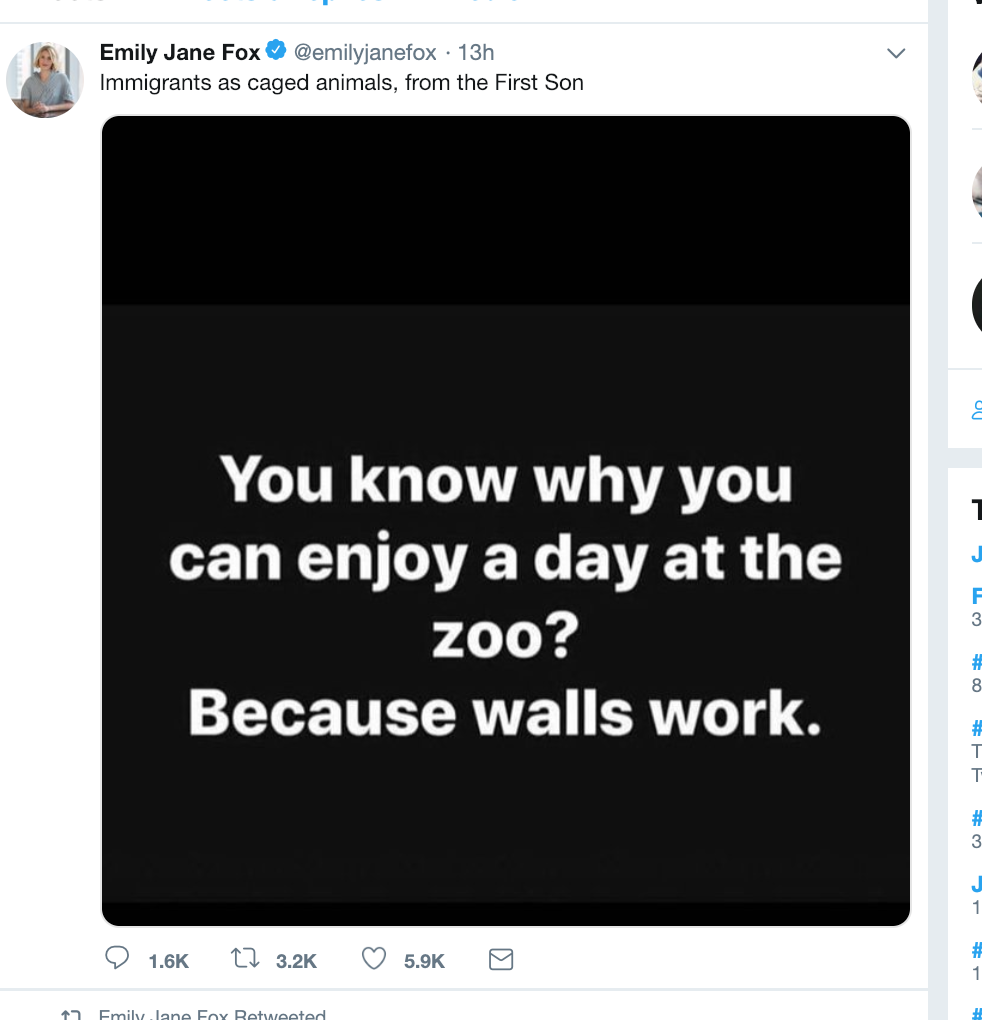Screen dimensions: 982x1020
Task: Click the 1.6K reply count
Action: pyautogui.click(x=168, y=960)
